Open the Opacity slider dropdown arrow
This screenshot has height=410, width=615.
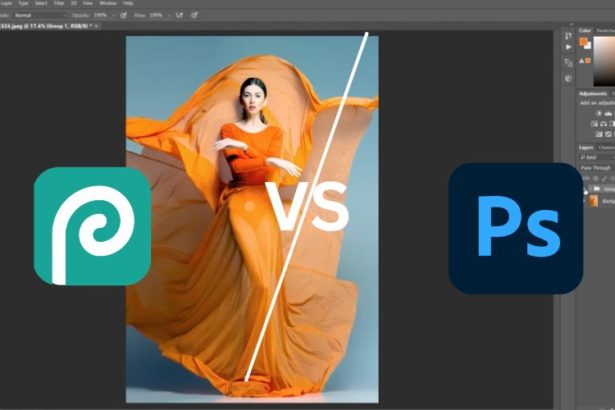pyautogui.click(x=113, y=15)
